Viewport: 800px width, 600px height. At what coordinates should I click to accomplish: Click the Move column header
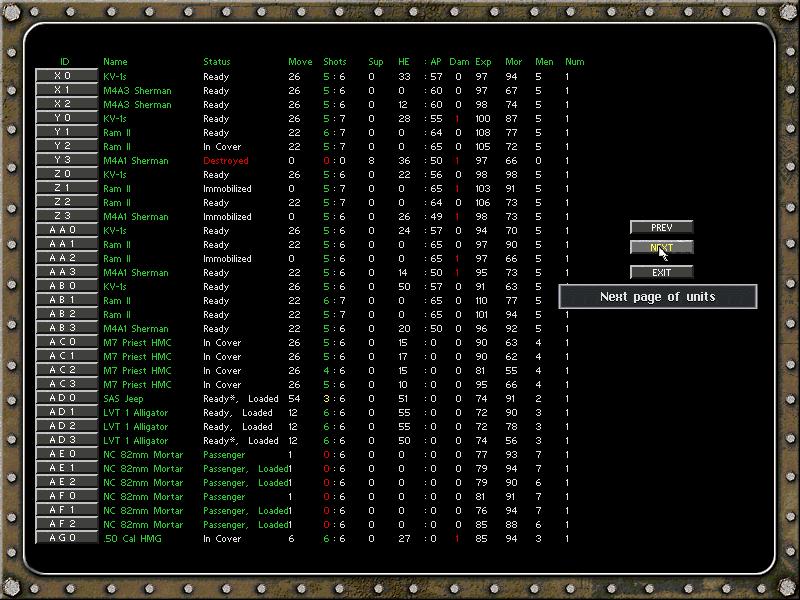pos(300,62)
